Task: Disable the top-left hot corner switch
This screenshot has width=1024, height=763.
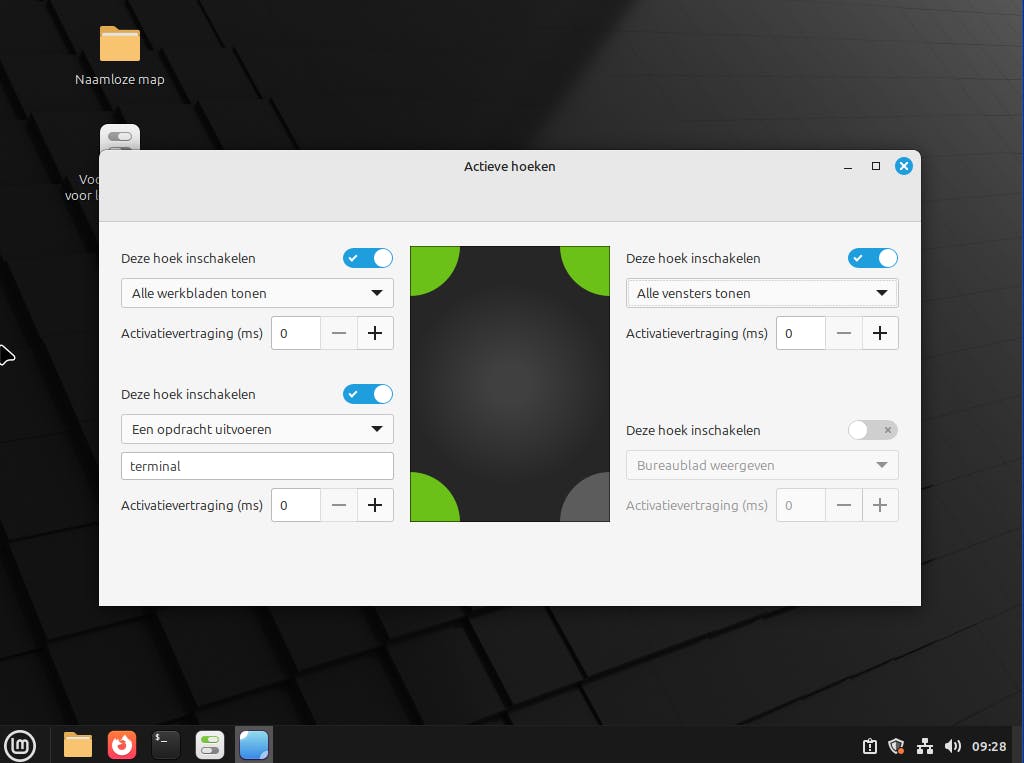Action: (368, 258)
